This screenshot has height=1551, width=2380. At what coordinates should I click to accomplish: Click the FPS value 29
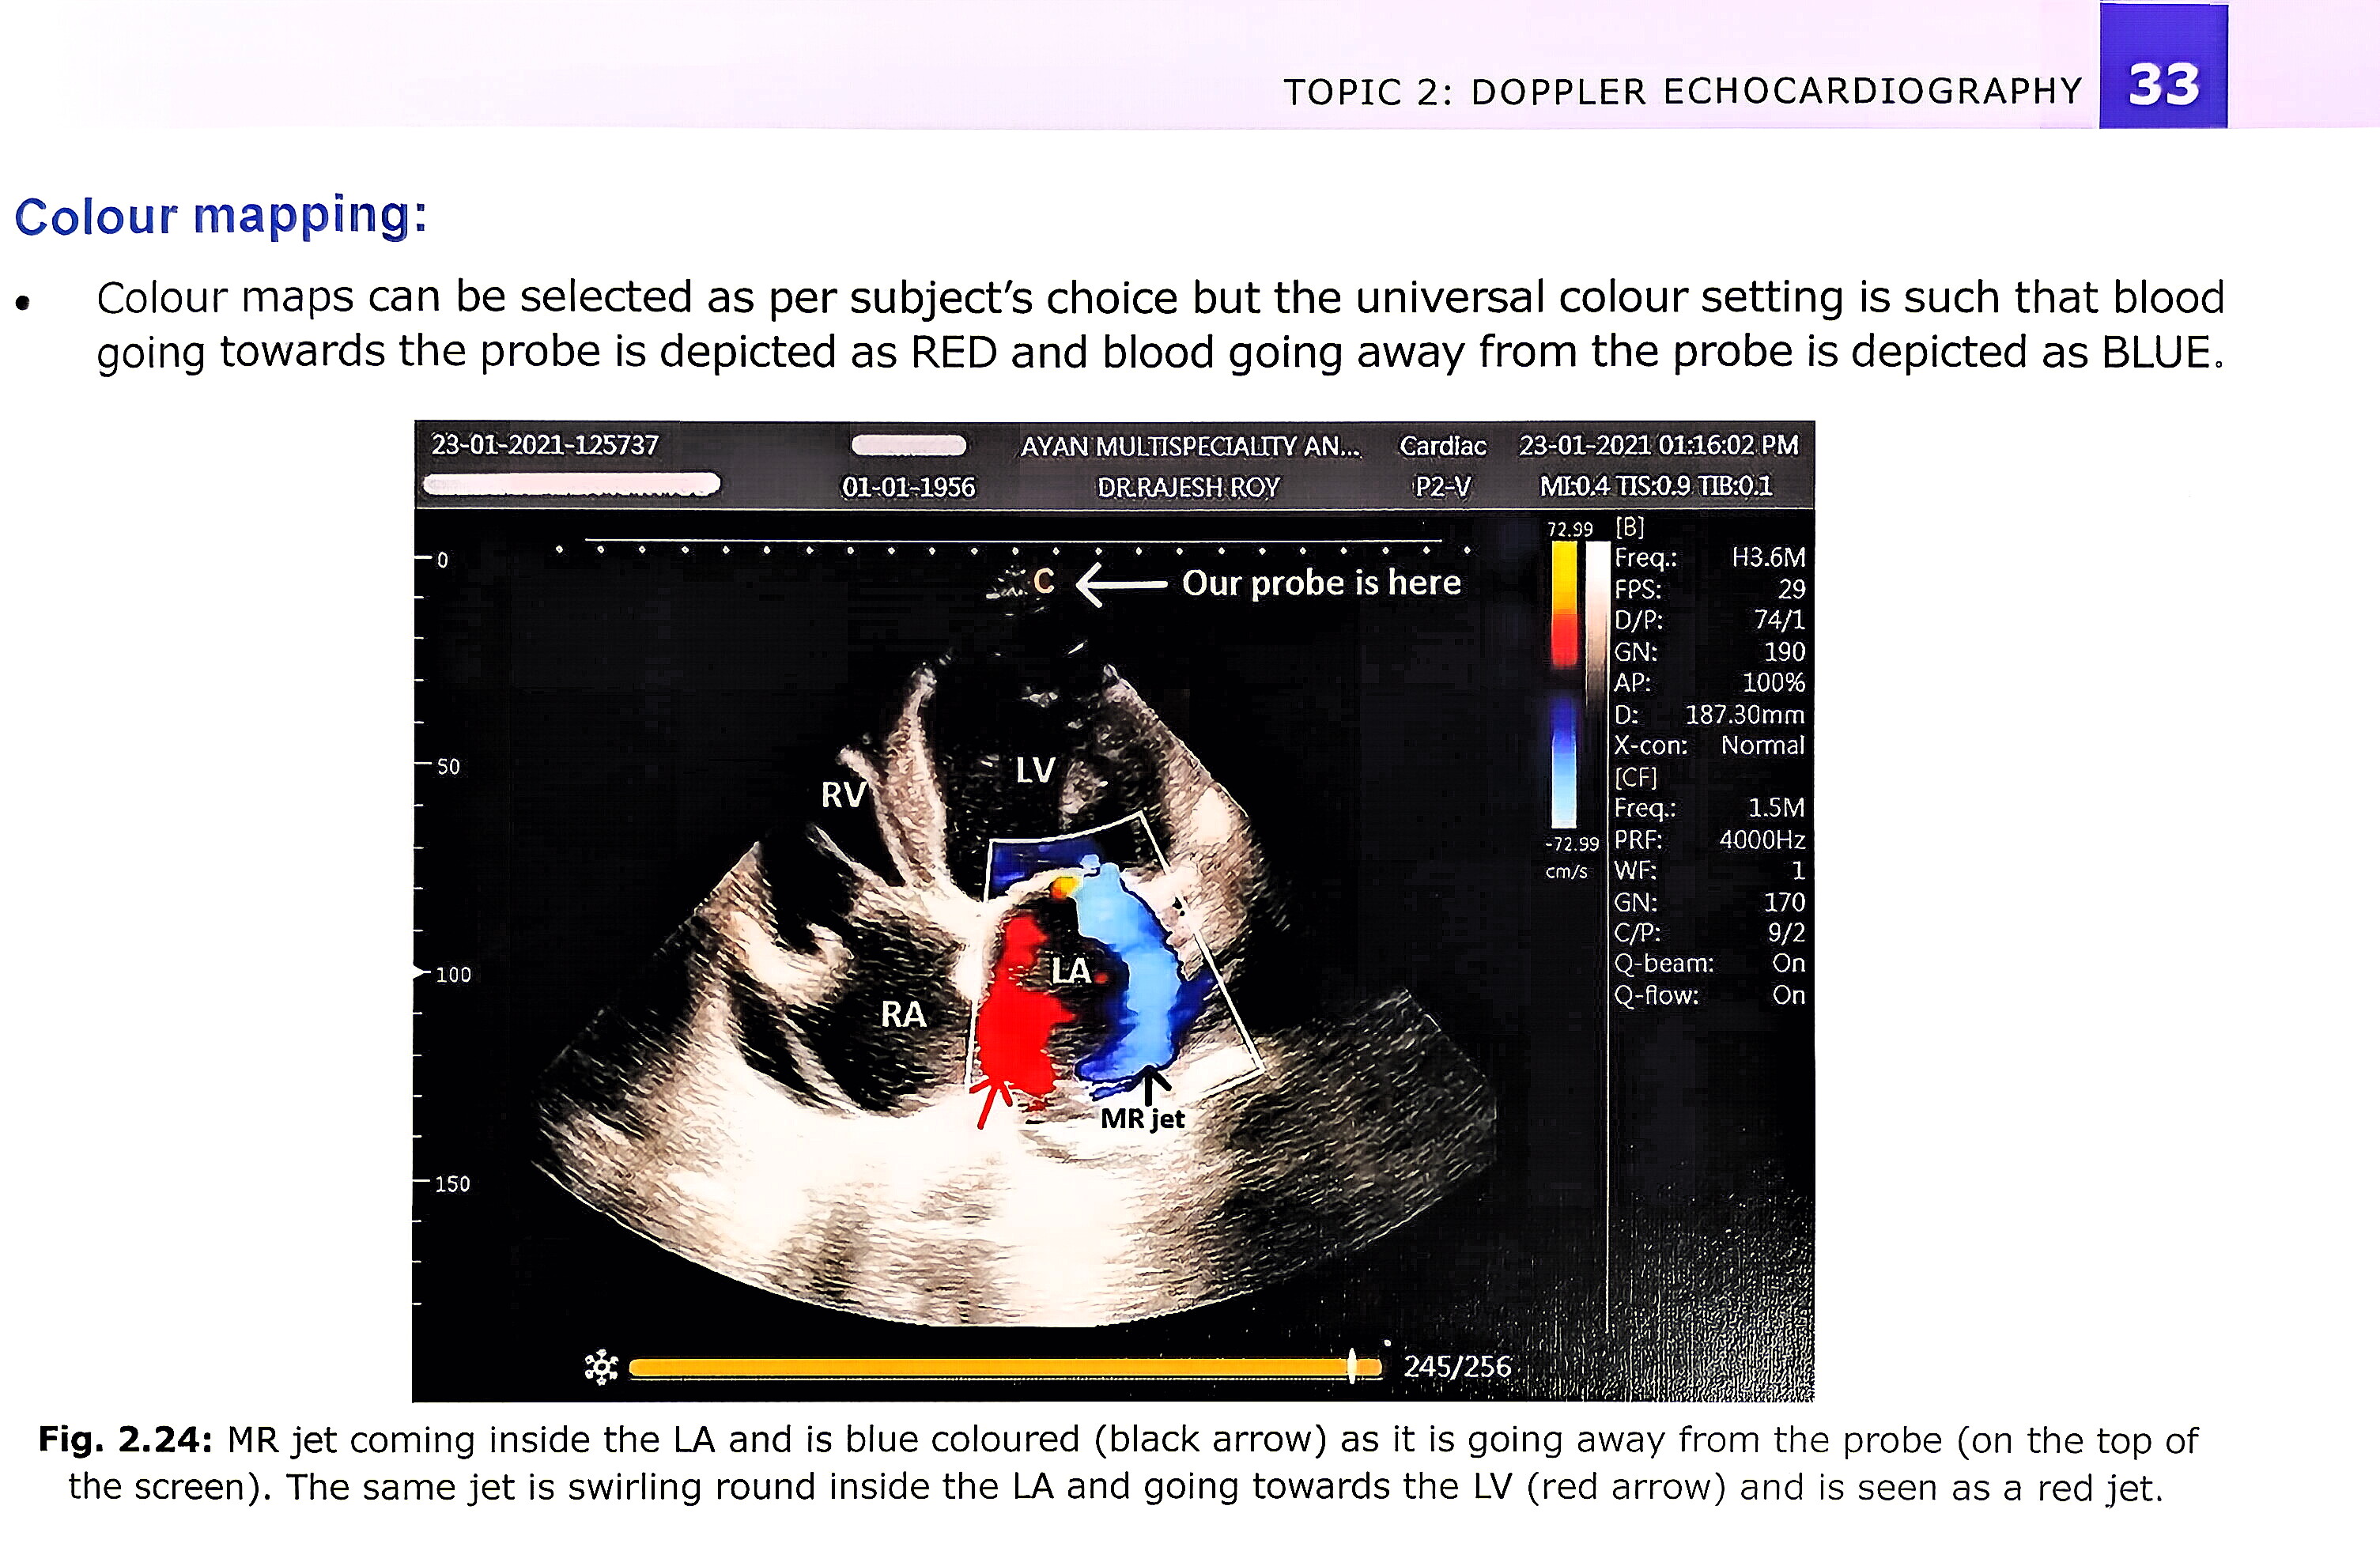tap(1791, 589)
